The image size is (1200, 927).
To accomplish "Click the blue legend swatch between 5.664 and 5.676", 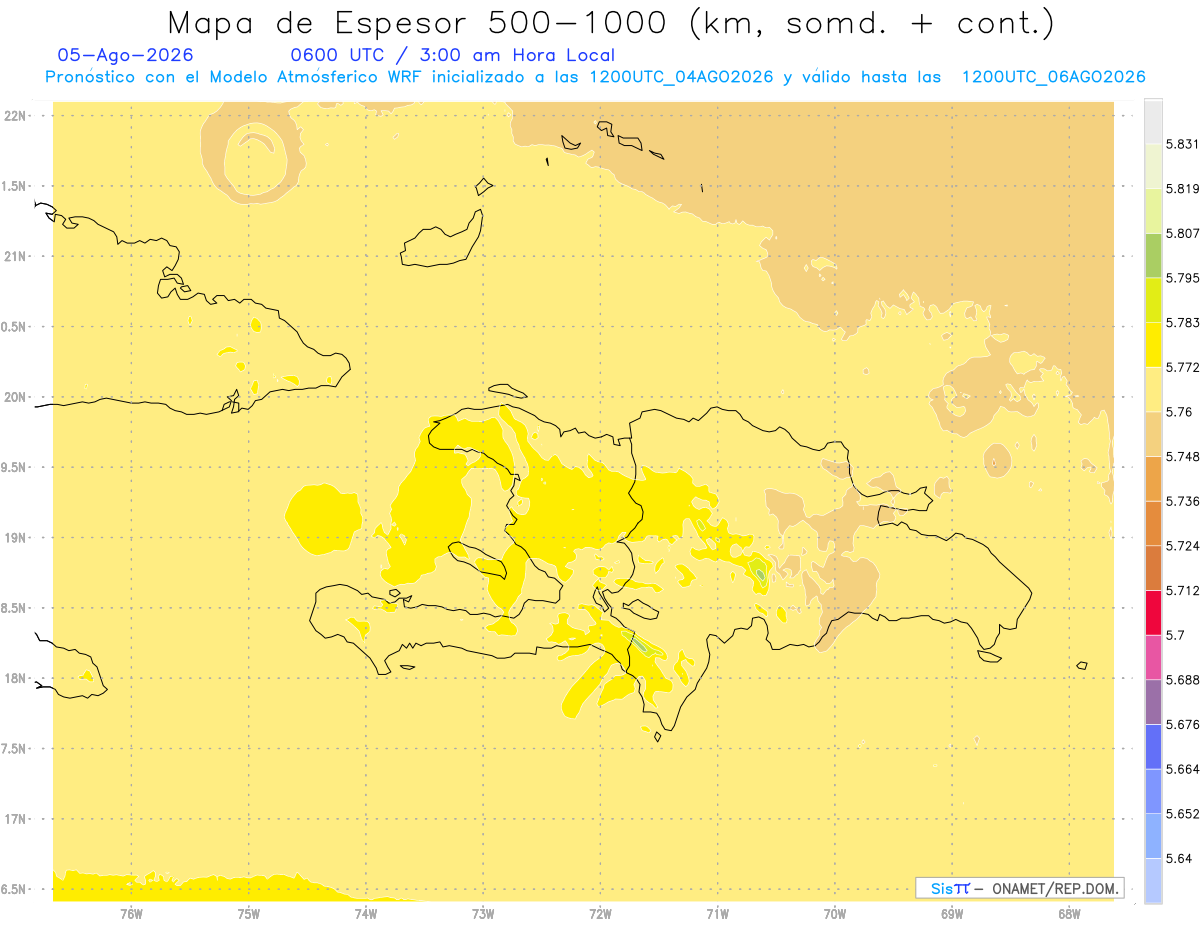I will (x=1153, y=746).
